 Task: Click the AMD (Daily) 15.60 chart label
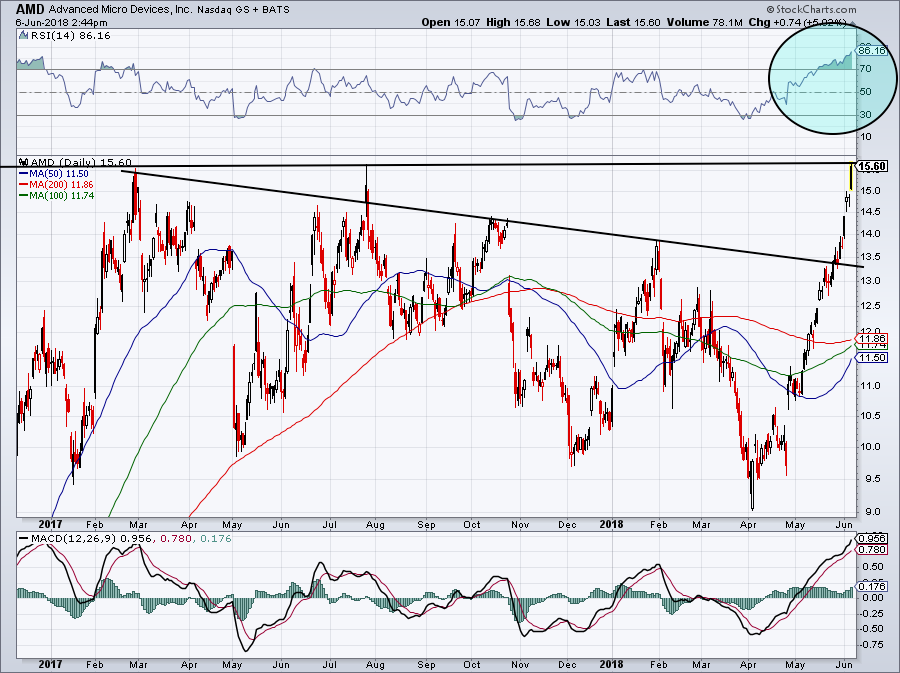pyautogui.click(x=82, y=162)
